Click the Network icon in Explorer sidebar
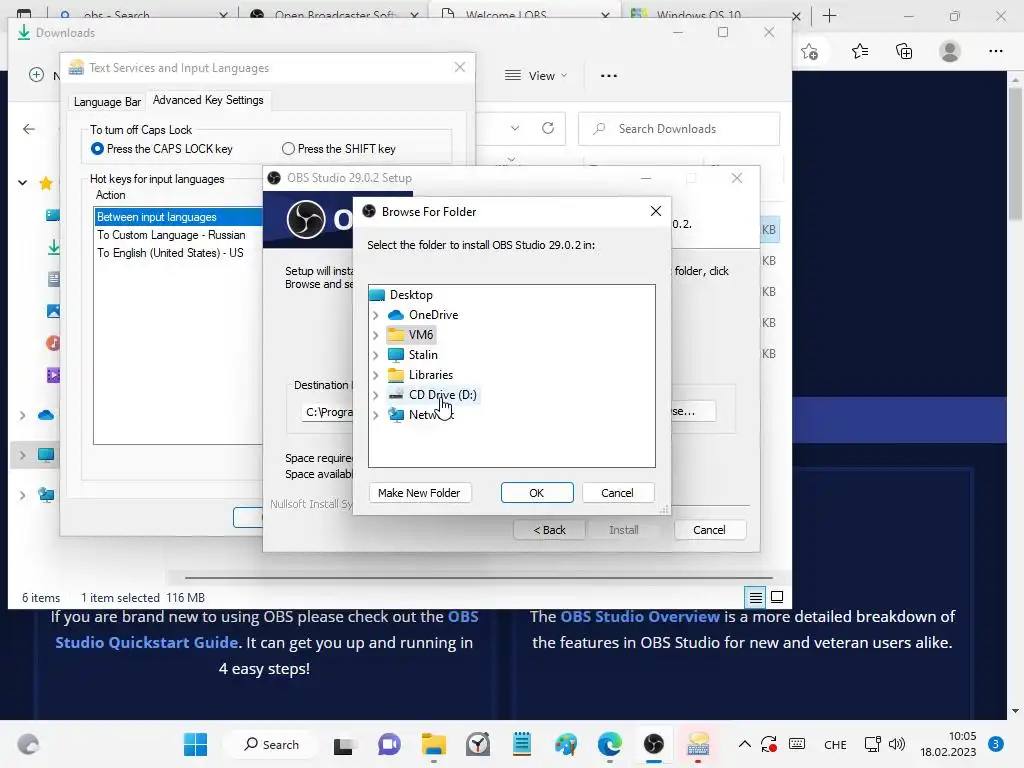The width and height of the screenshot is (1024, 768). [x=46, y=495]
